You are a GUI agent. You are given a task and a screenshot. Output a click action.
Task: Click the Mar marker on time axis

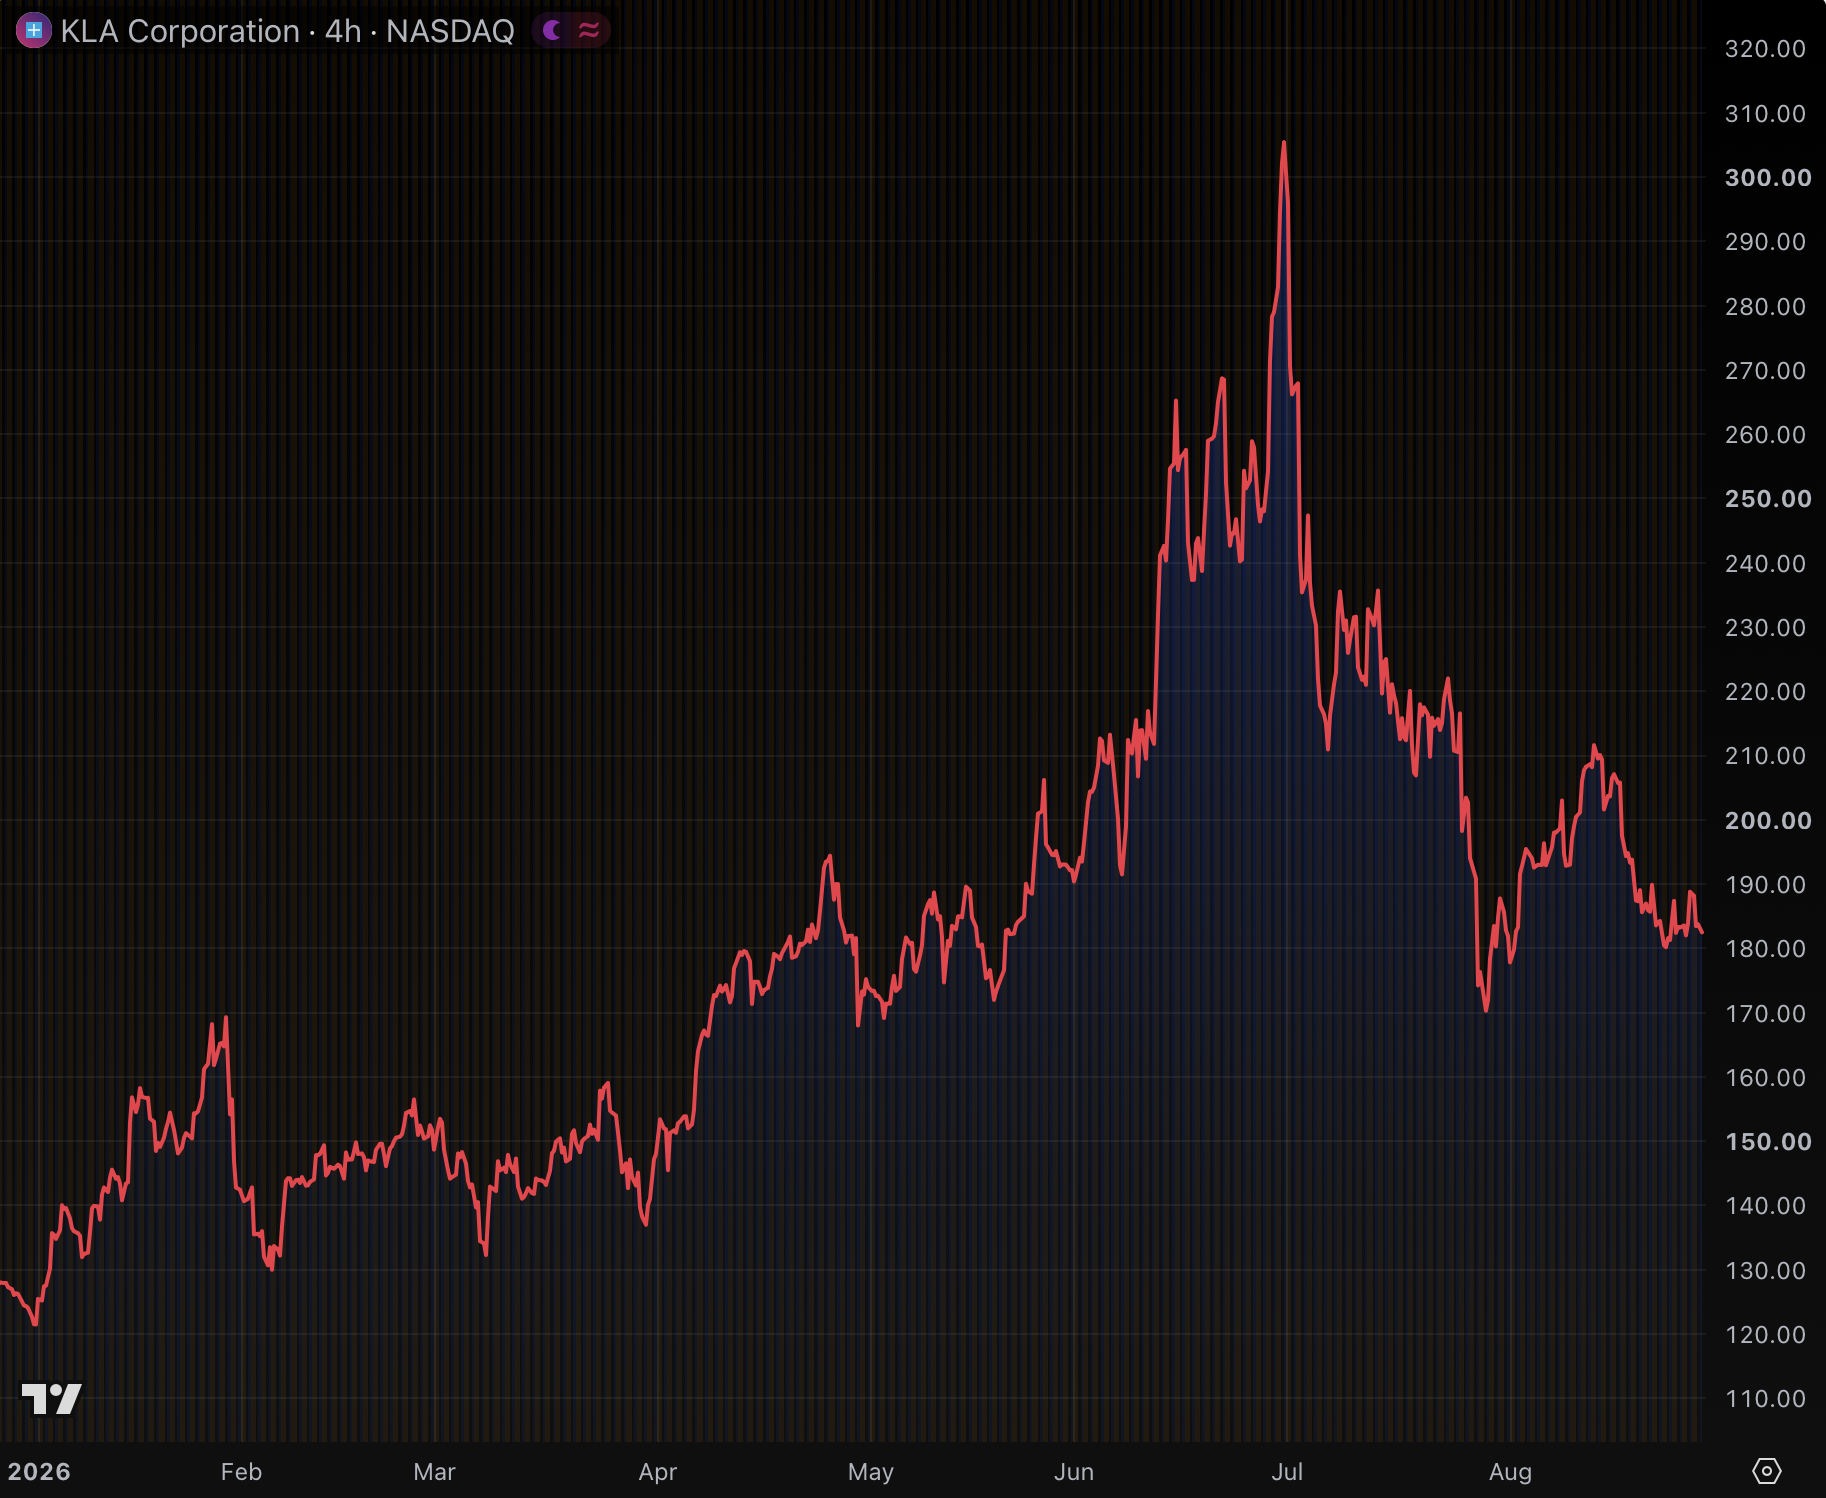click(x=434, y=1472)
